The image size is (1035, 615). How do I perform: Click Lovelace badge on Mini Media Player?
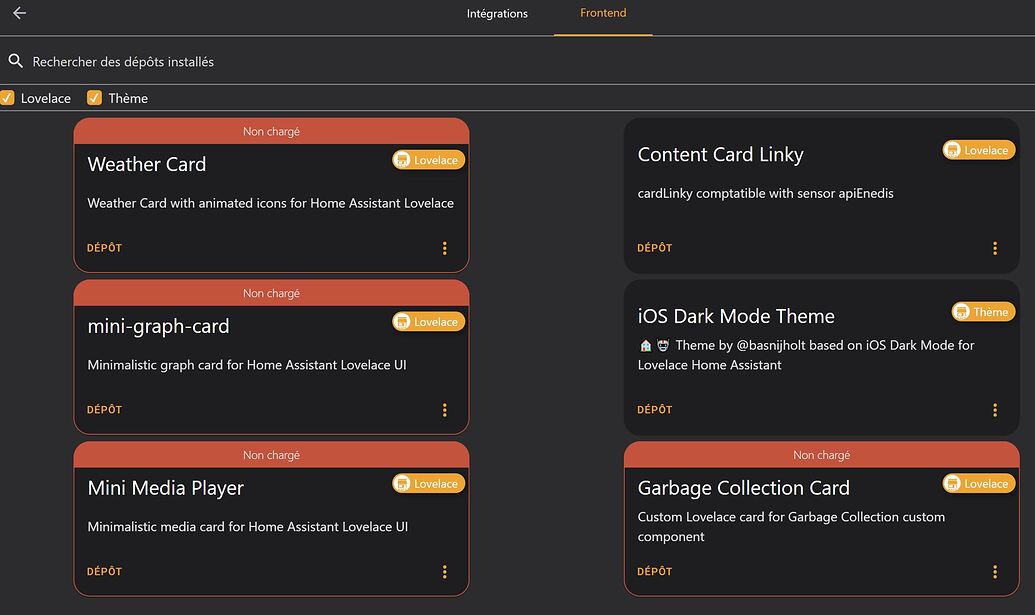coord(428,483)
